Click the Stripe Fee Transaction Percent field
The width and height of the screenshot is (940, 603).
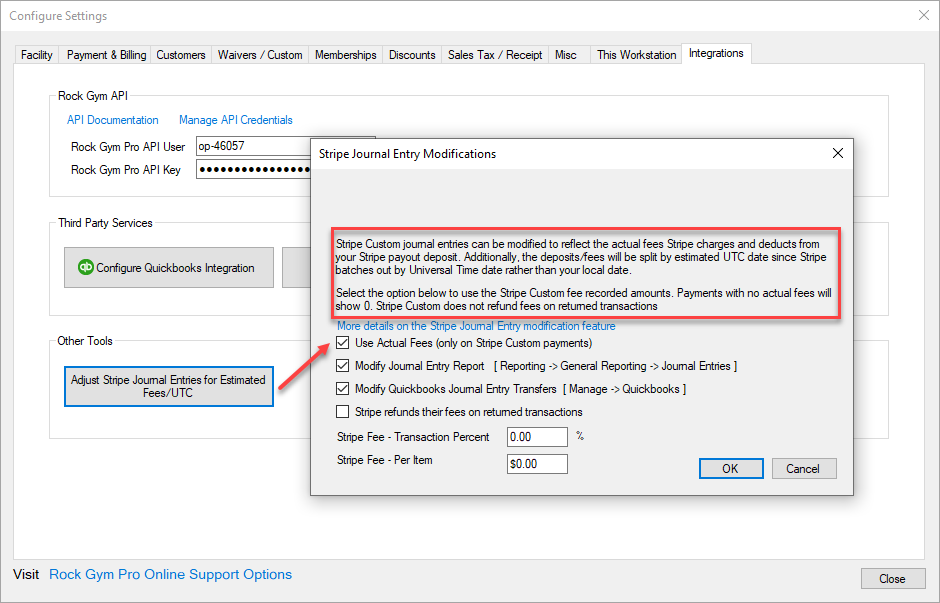point(537,437)
